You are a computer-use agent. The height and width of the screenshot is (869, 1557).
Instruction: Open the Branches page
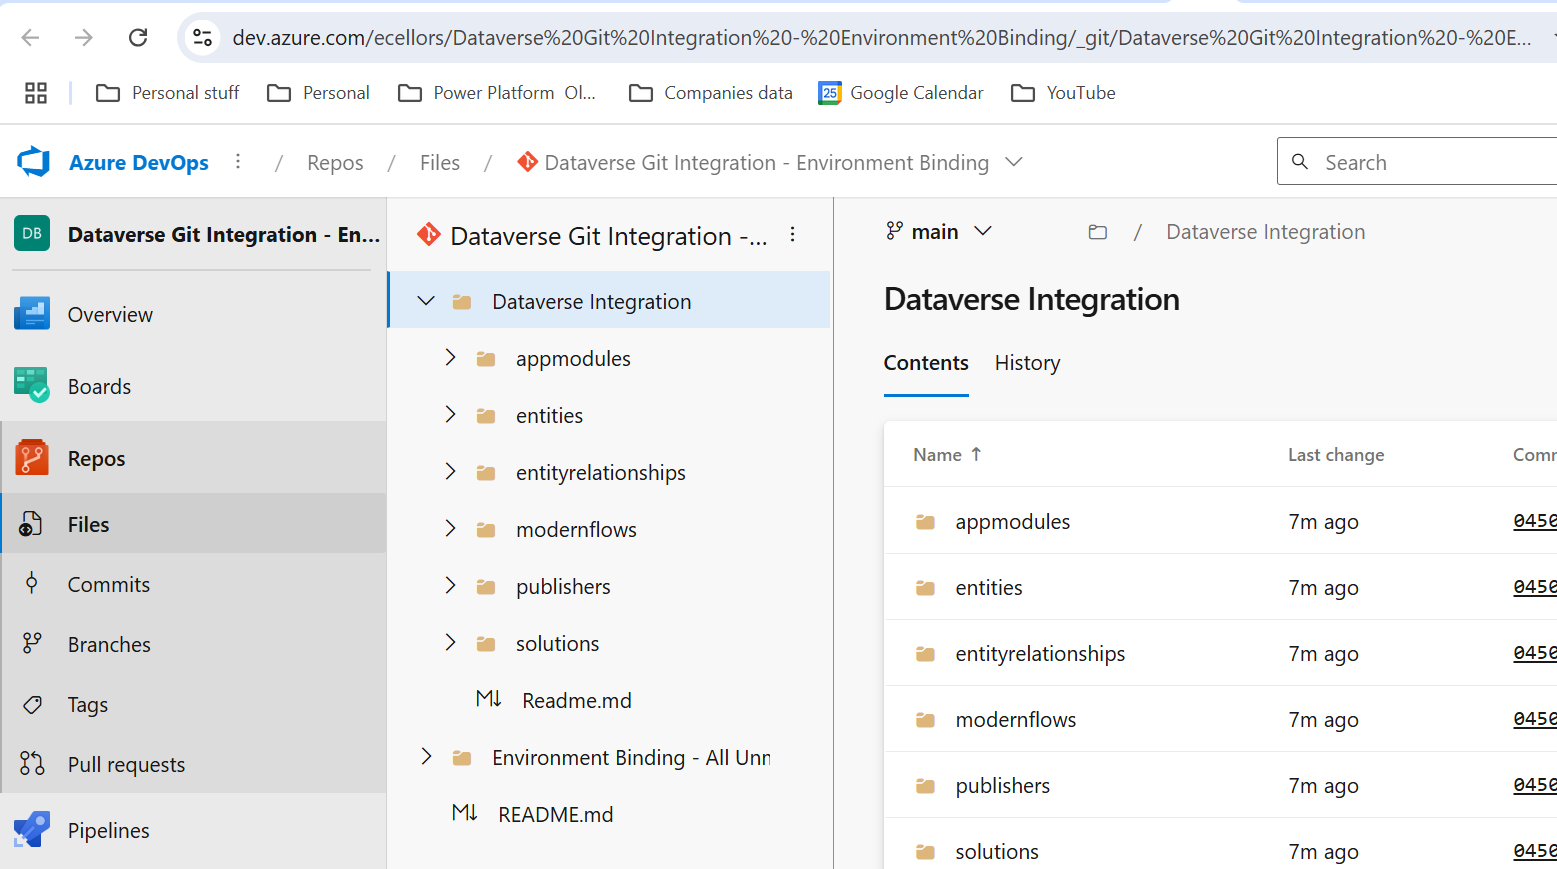coord(109,645)
